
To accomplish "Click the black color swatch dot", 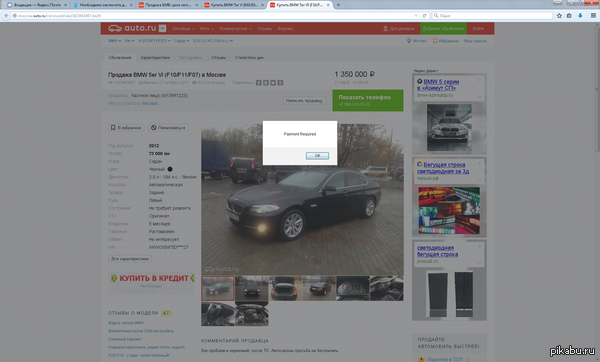I will [x=170, y=169].
